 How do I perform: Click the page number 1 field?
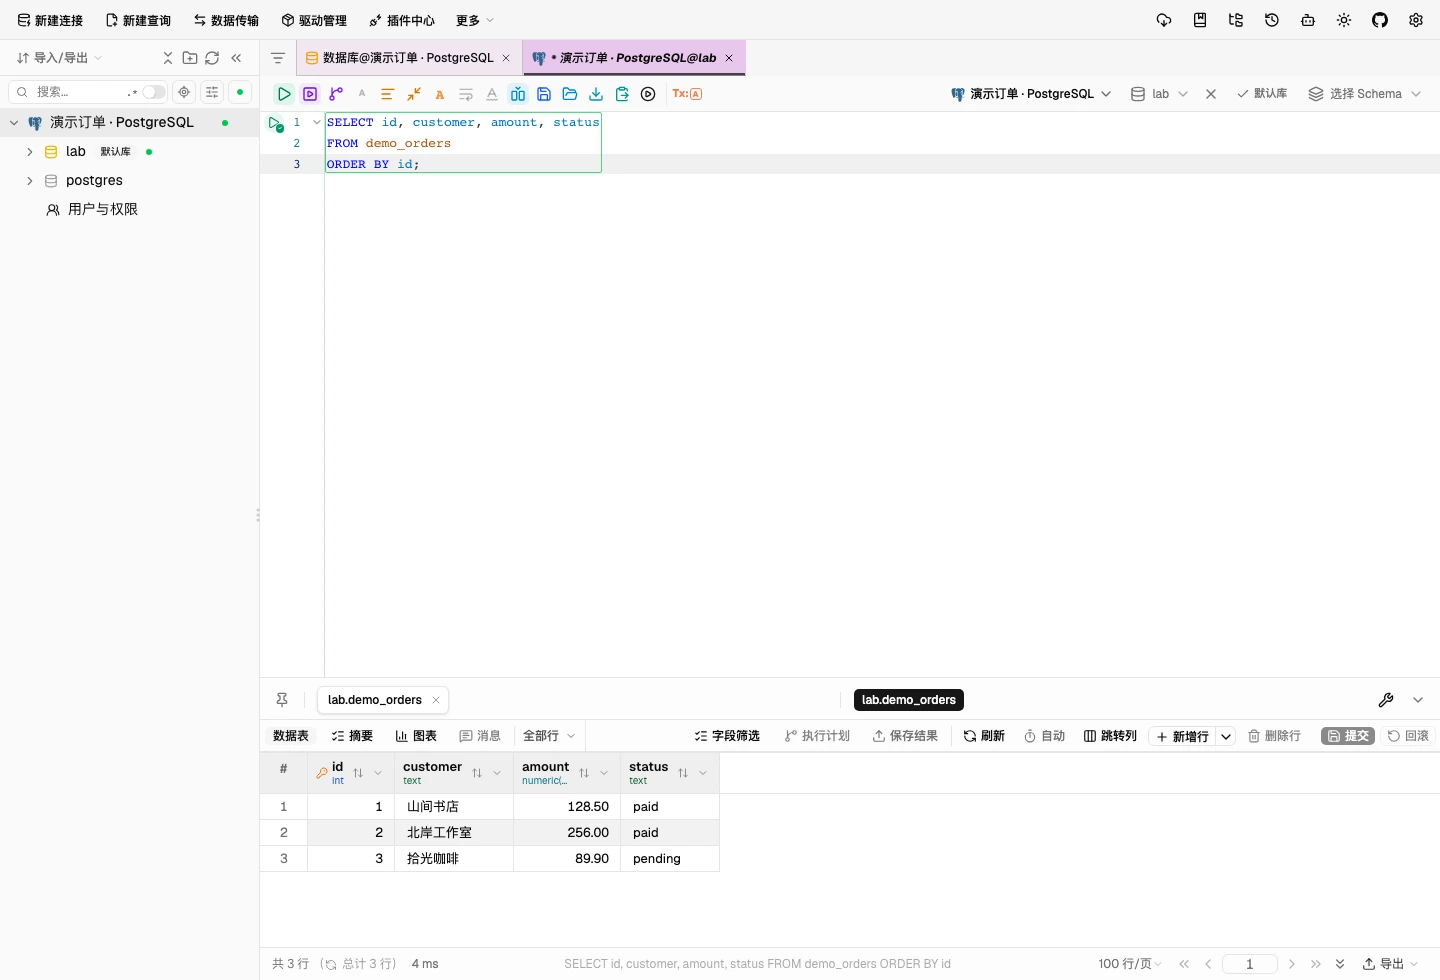coord(1250,964)
